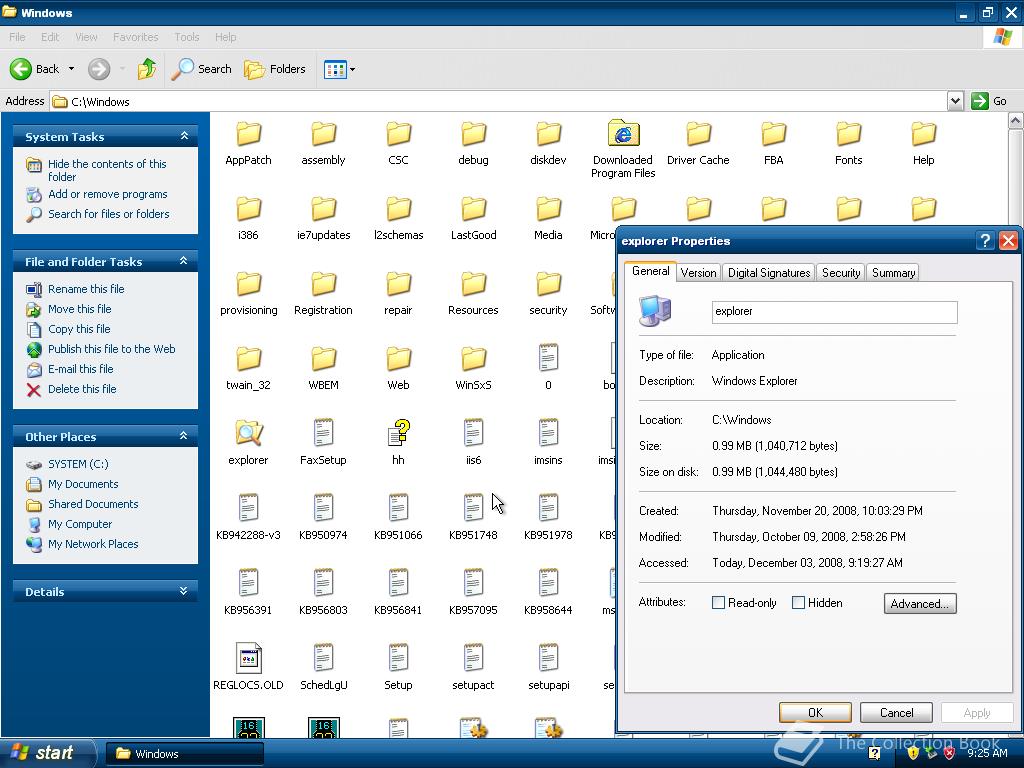Click the help question mark in Properties dialog
The image size is (1024, 768).
tap(985, 240)
